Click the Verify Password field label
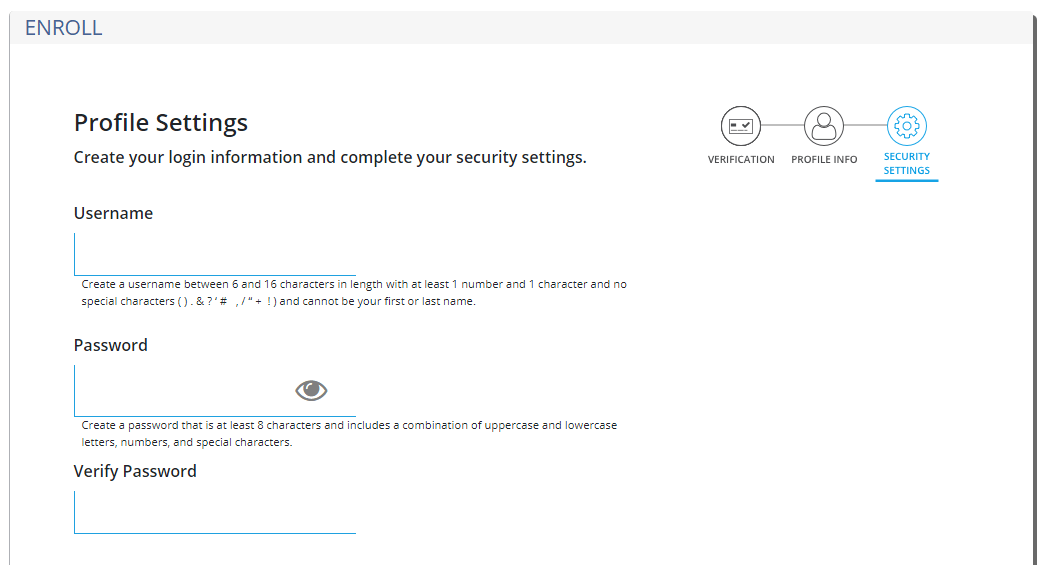The height and width of the screenshot is (565, 1051). (x=135, y=471)
